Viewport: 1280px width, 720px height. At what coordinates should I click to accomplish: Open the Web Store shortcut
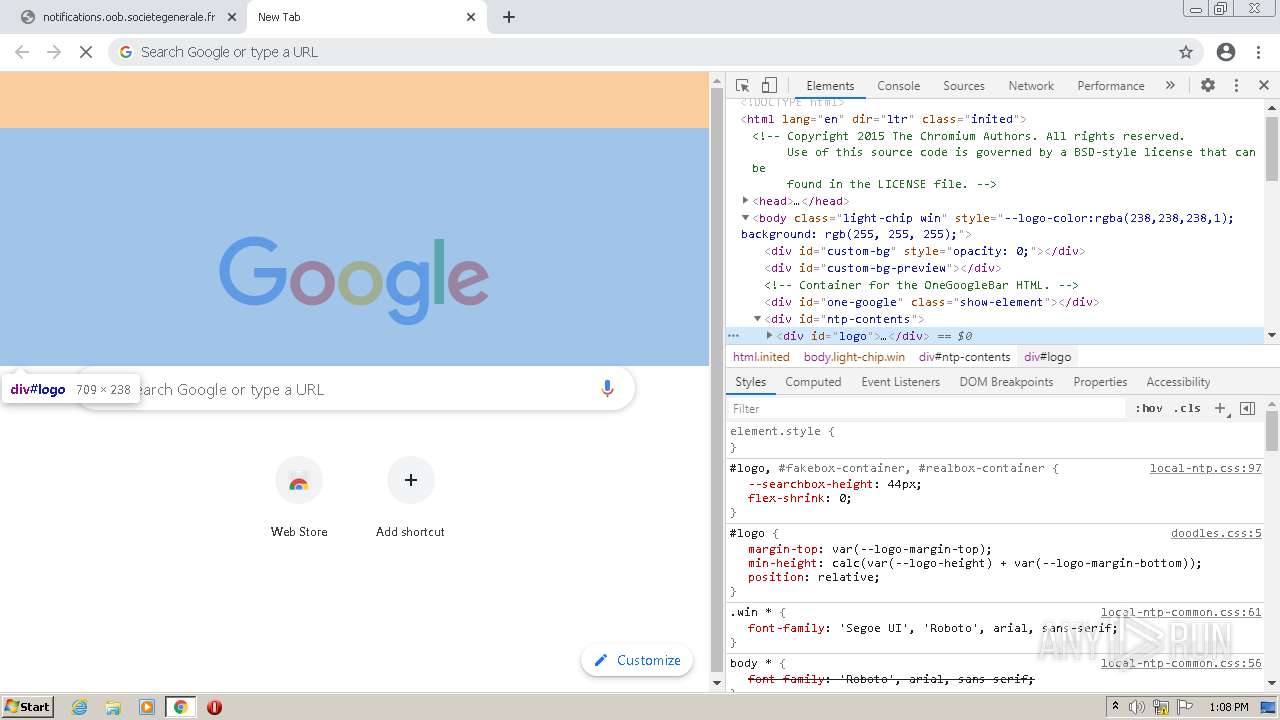(x=299, y=497)
